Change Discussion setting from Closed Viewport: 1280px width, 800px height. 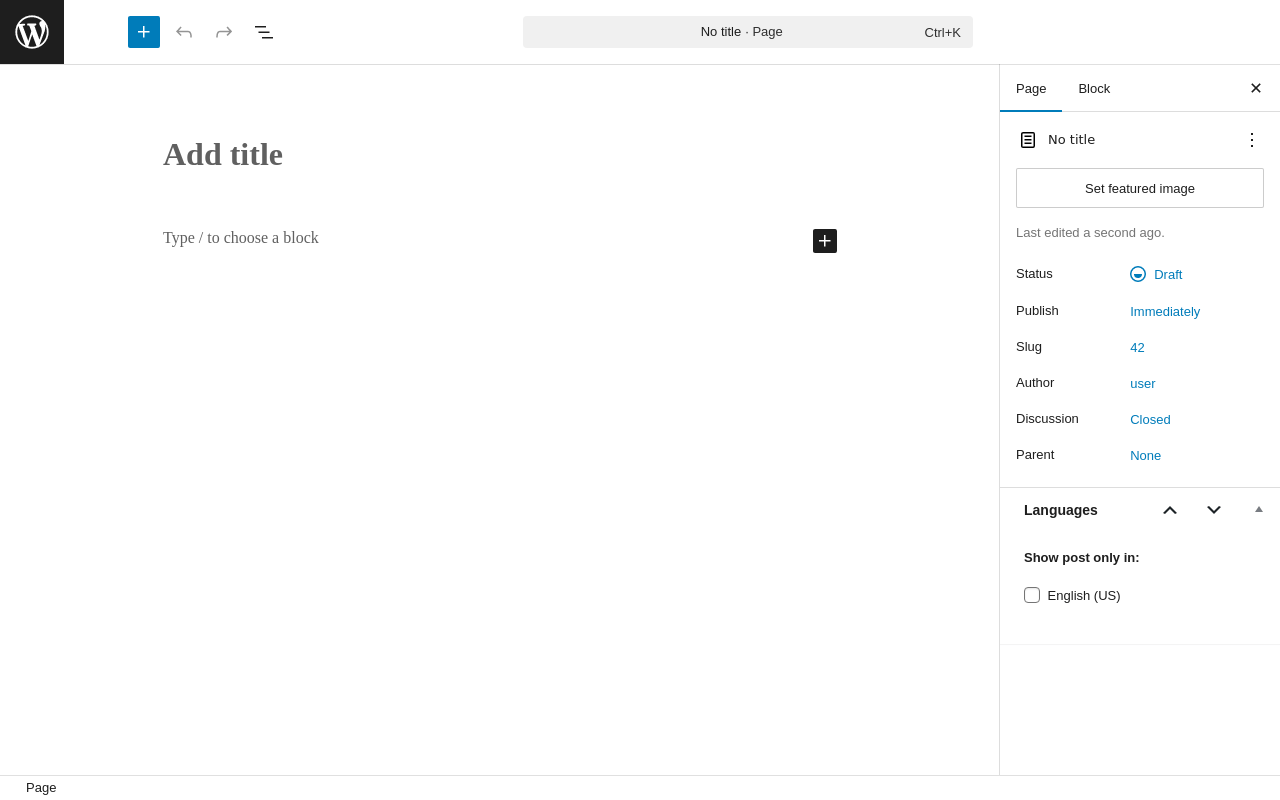(1150, 419)
